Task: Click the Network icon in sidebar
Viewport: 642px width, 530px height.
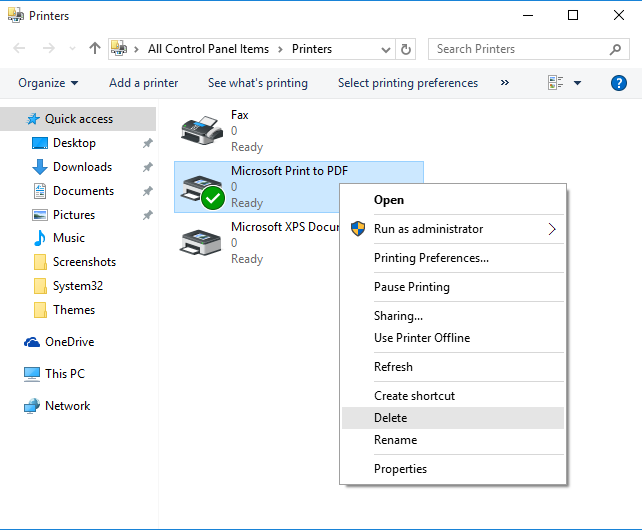Action: point(32,406)
